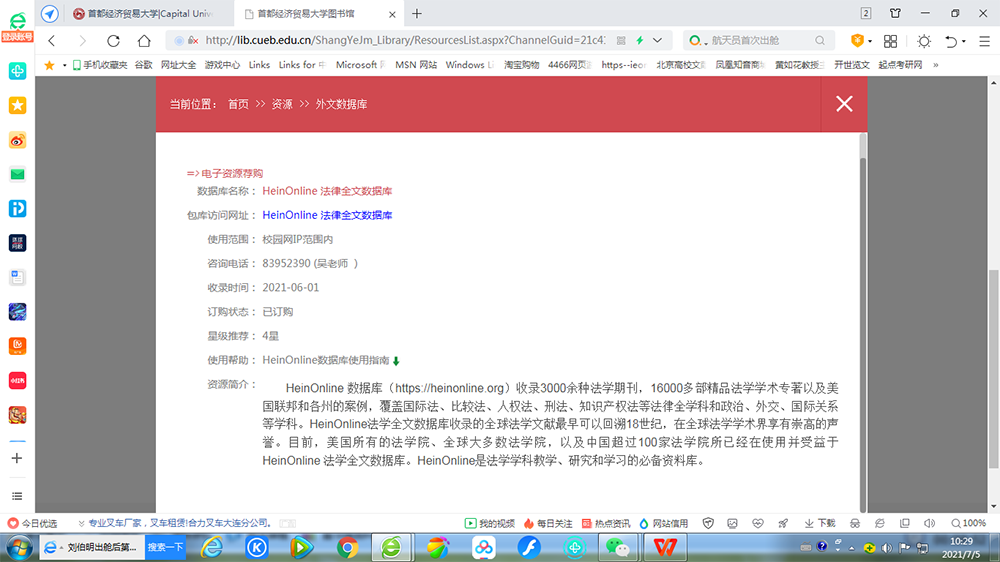Viewport: 1000px width, 562px height.
Task: Open 每日关注 in the status bar
Action: click(x=548, y=523)
